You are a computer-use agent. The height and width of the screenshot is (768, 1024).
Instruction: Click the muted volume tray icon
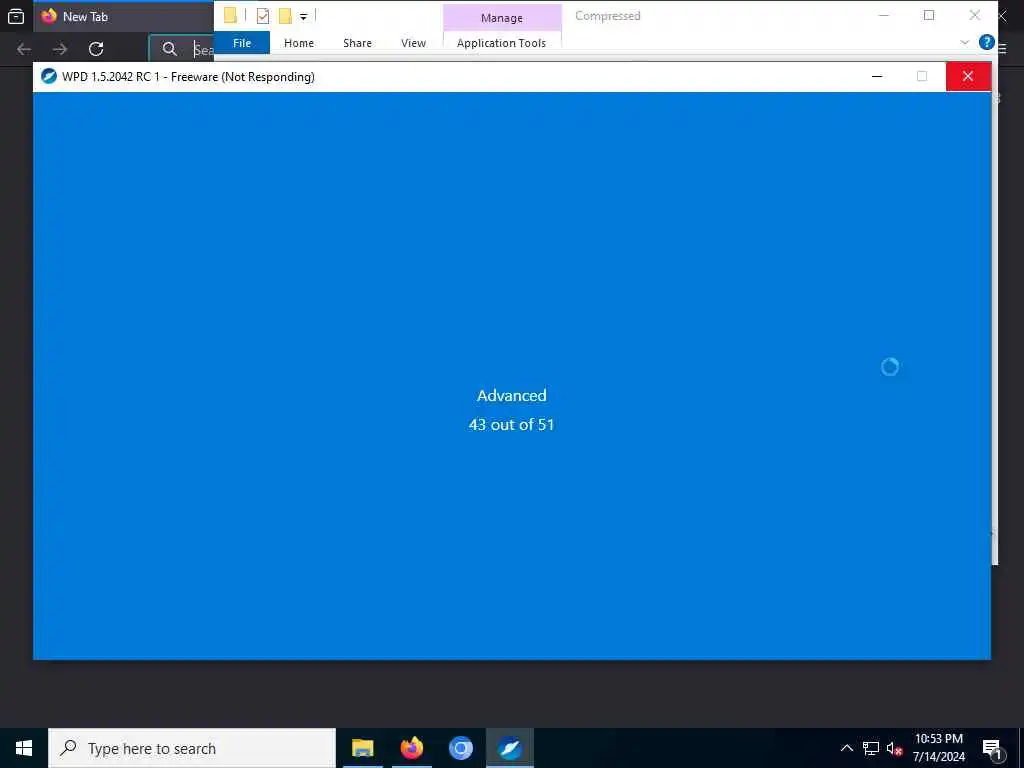[x=894, y=749]
